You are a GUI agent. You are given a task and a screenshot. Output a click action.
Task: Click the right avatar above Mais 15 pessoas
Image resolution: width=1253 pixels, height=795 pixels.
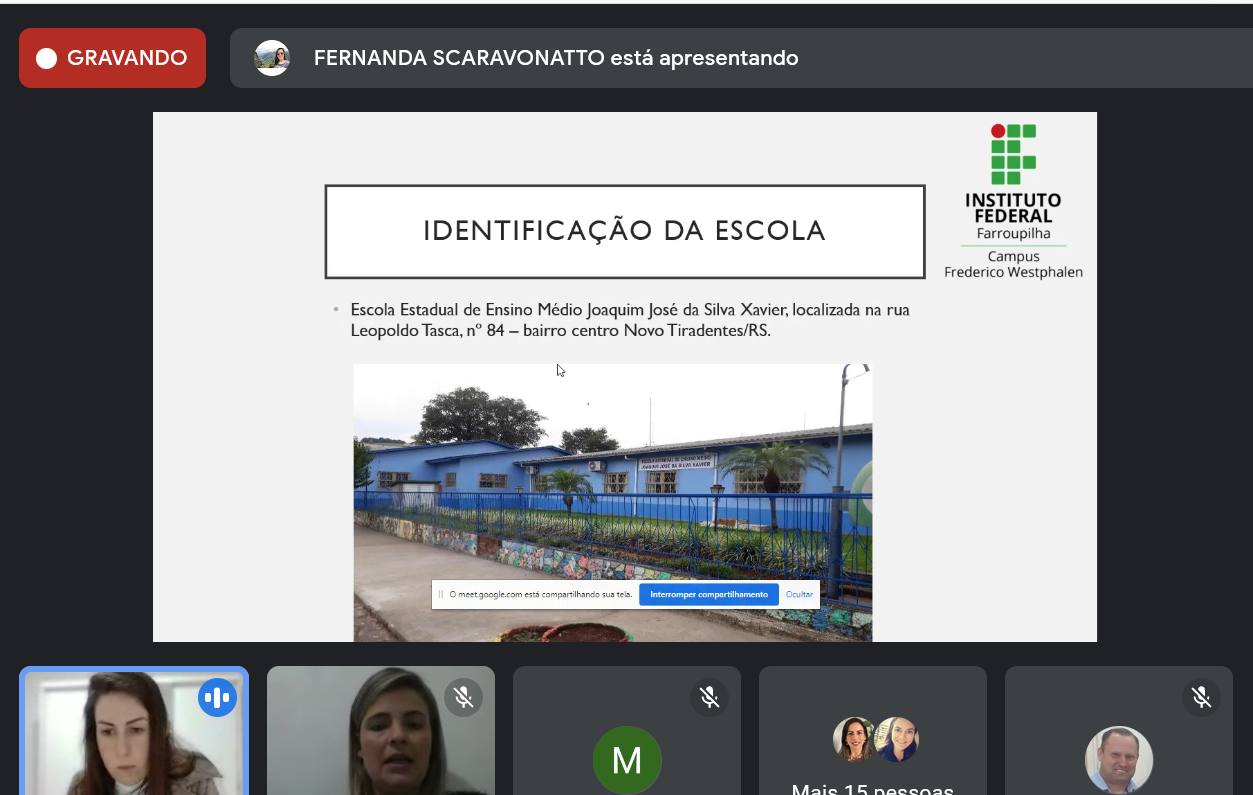tap(897, 740)
